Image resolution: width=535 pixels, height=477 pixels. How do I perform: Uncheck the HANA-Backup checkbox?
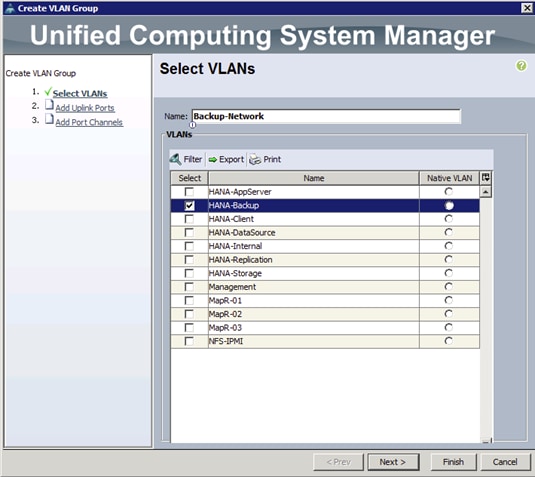tap(189, 205)
